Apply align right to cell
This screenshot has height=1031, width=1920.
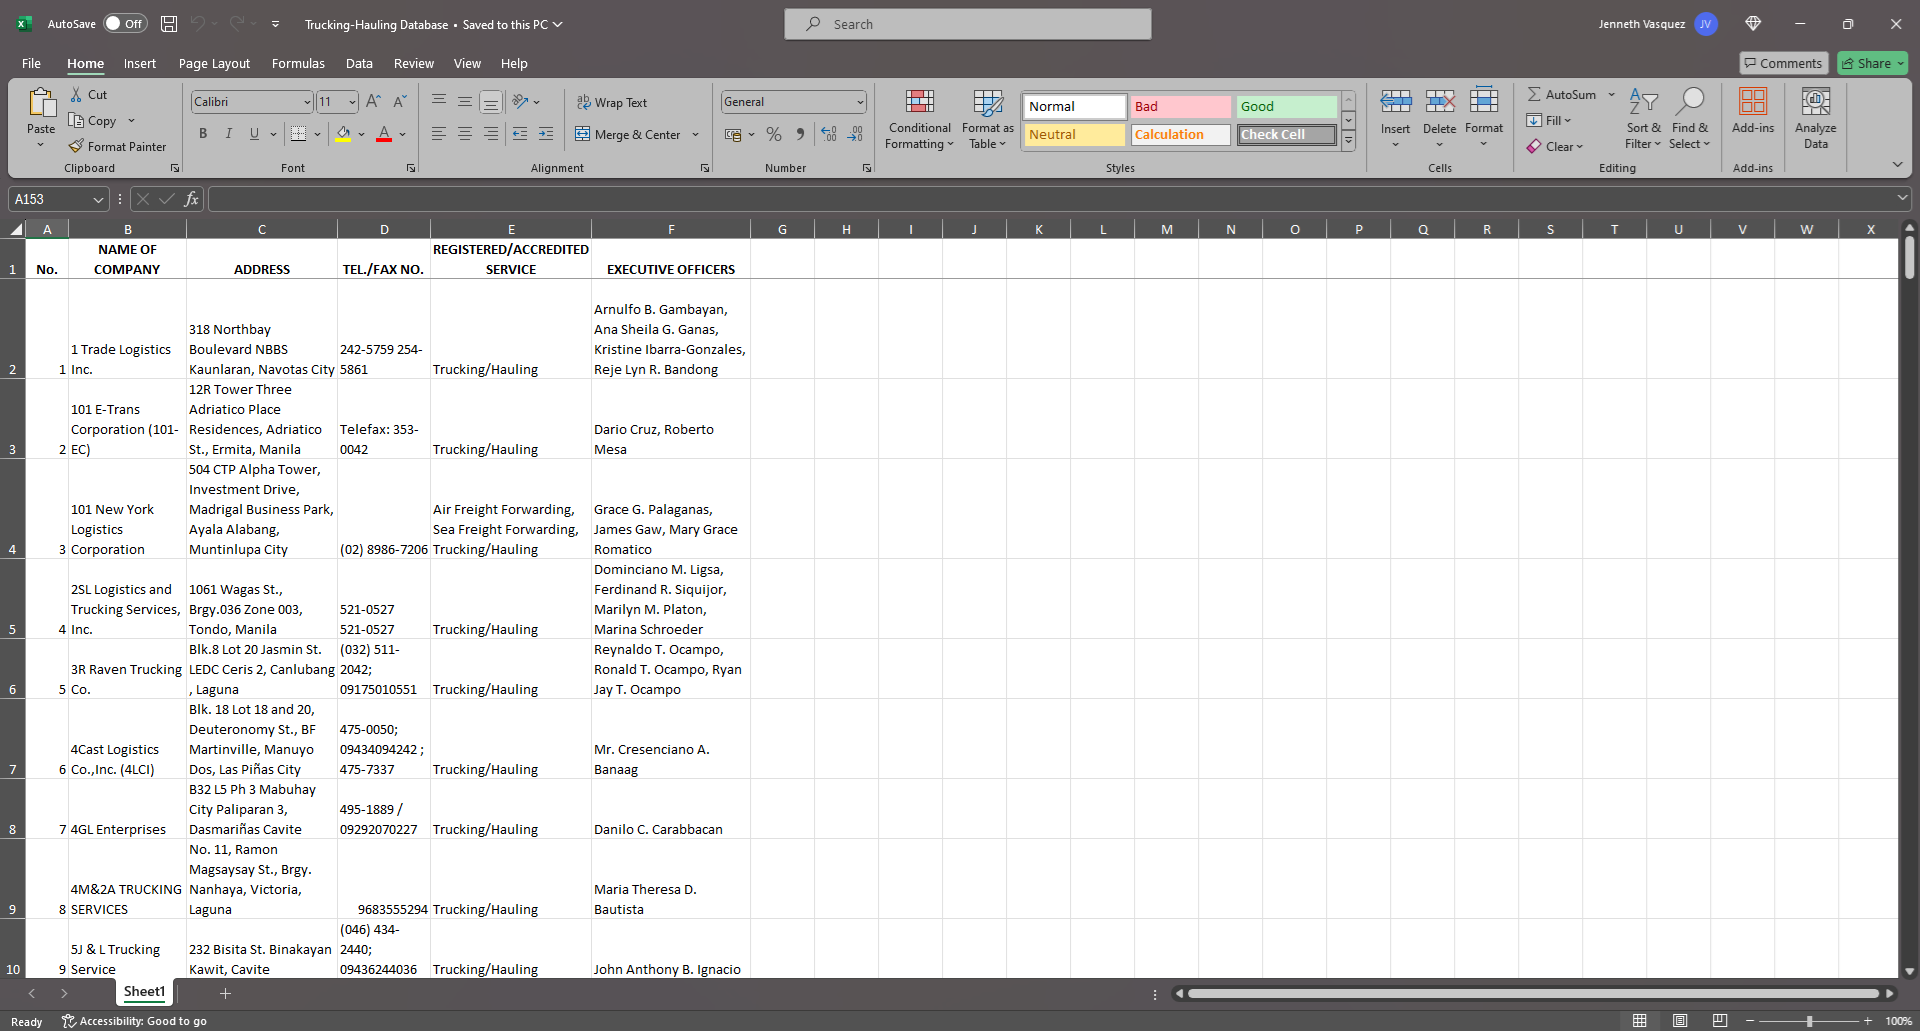pos(490,134)
